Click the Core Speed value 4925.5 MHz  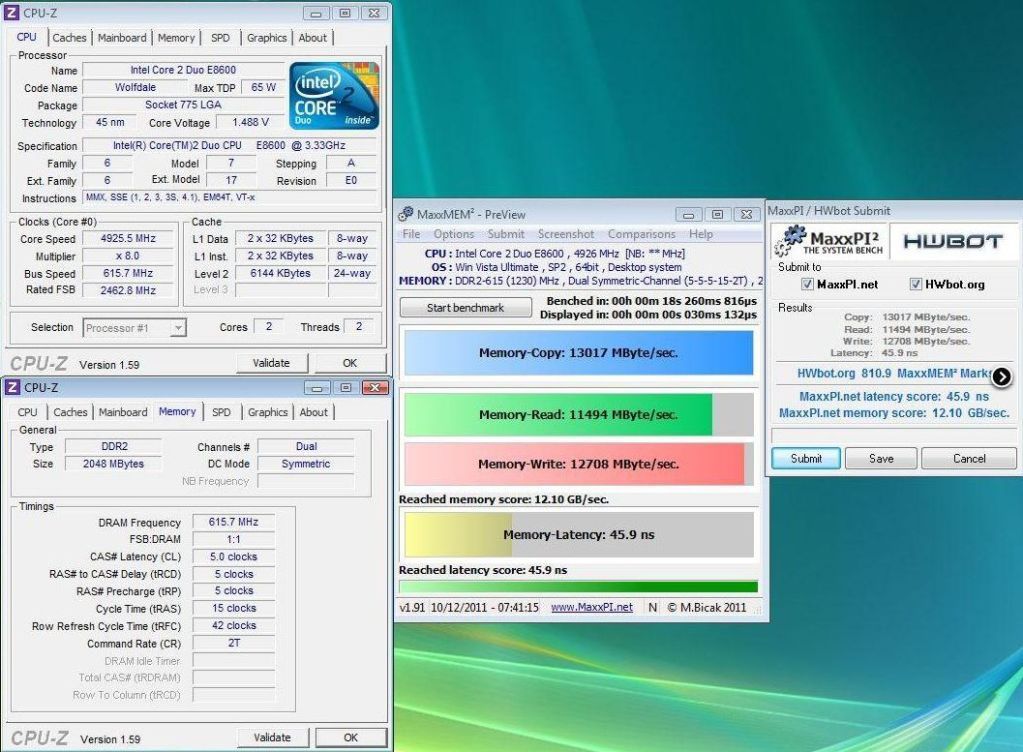point(128,239)
